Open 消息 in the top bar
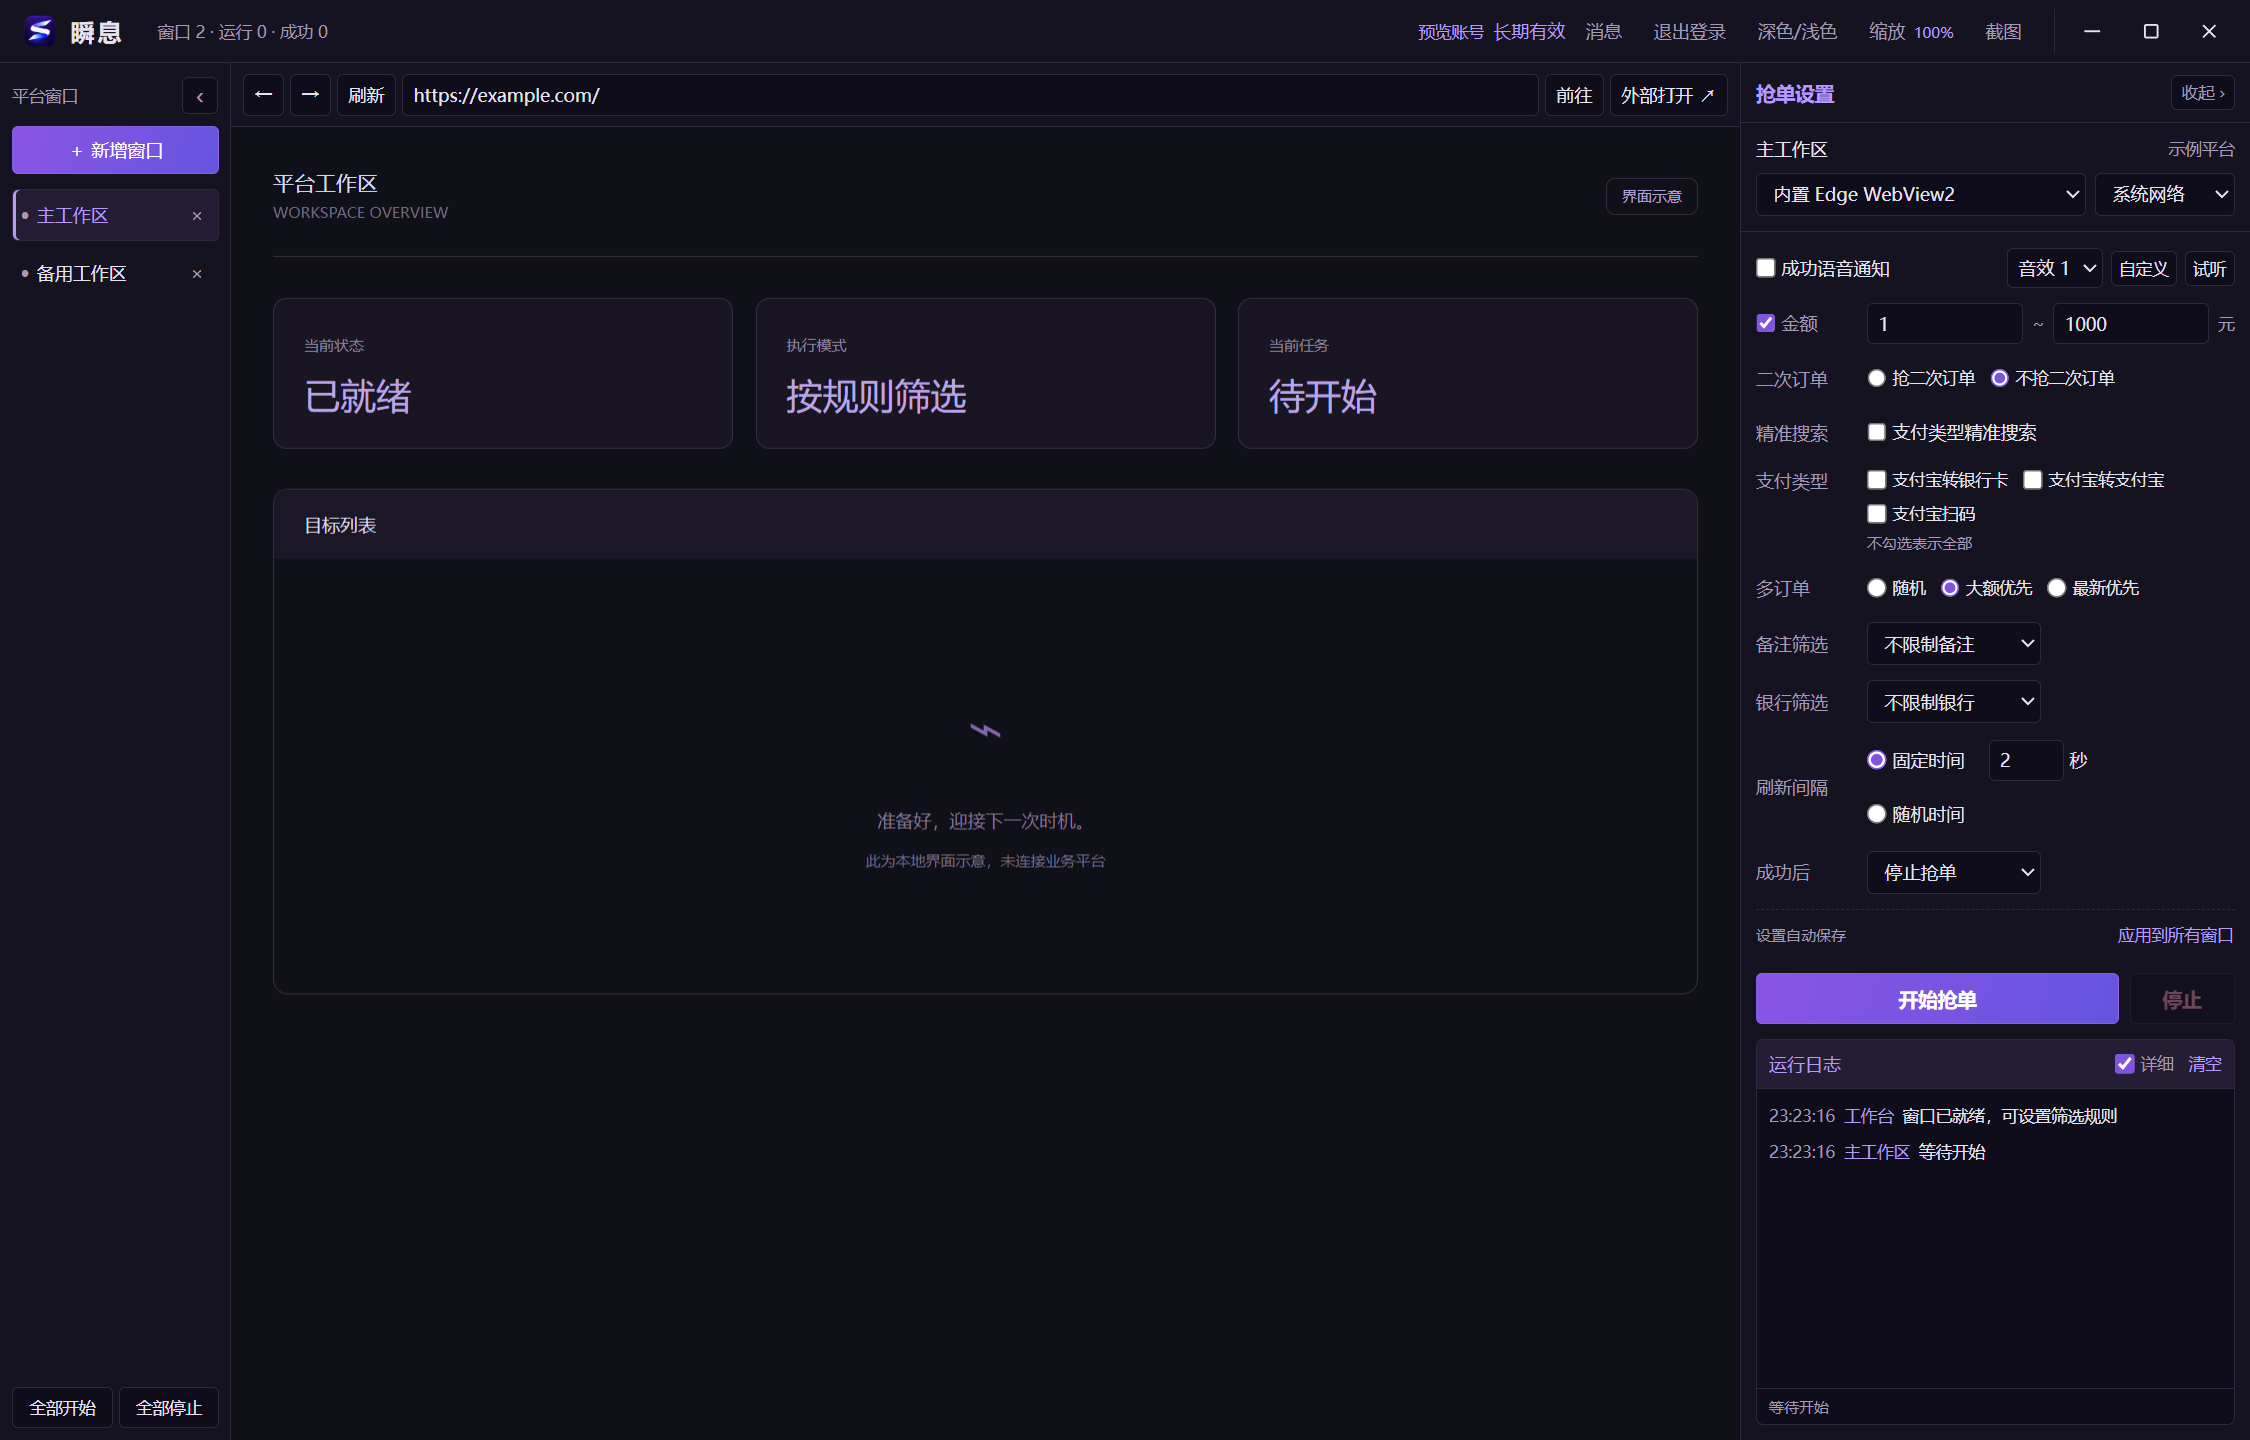The image size is (2250, 1440). [x=1603, y=32]
